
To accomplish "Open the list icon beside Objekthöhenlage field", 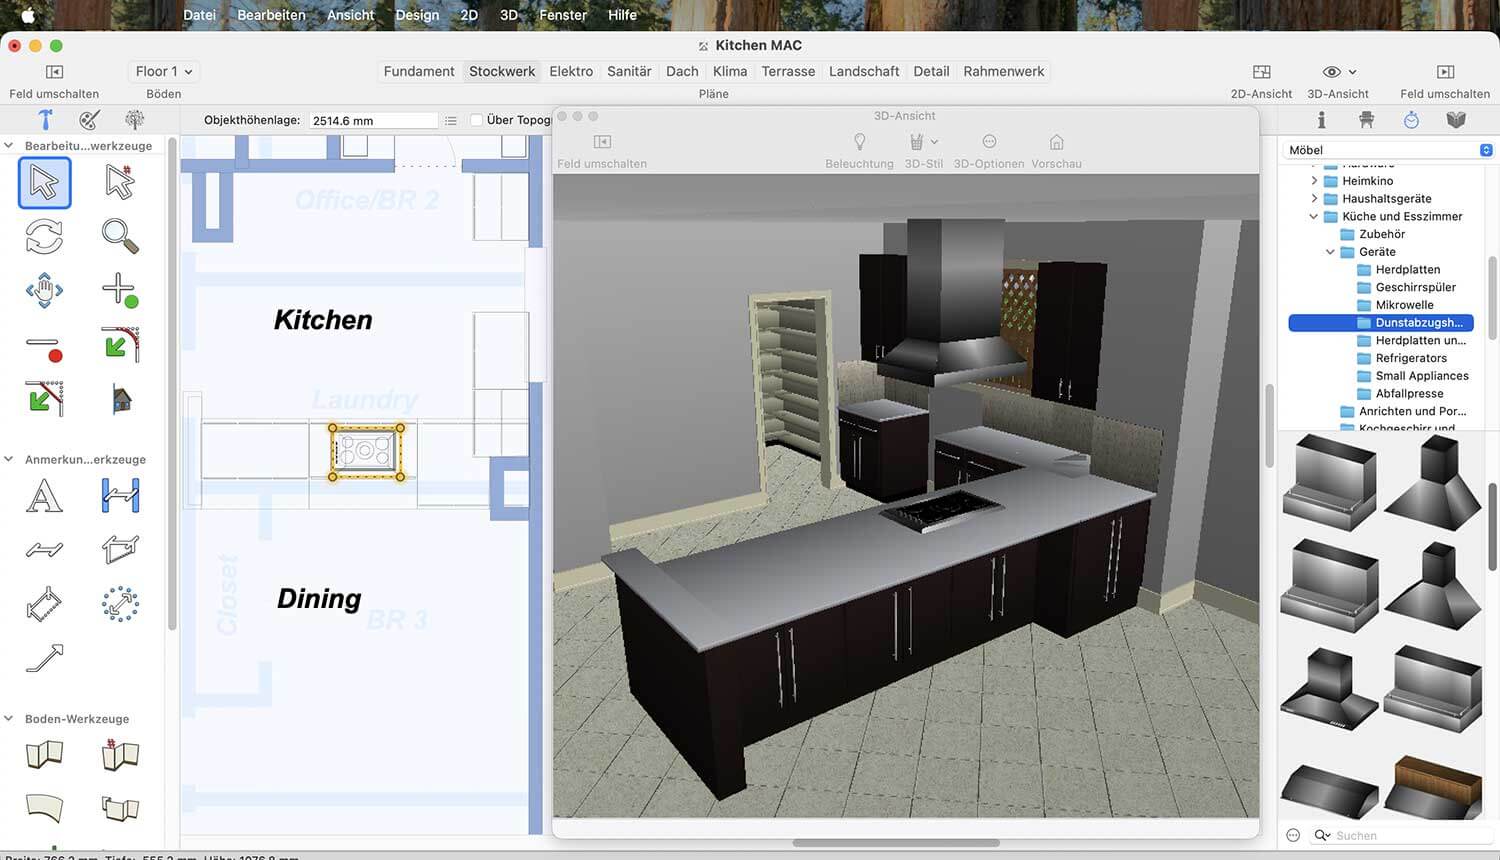I will pyautogui.click(x=451, y=120).
